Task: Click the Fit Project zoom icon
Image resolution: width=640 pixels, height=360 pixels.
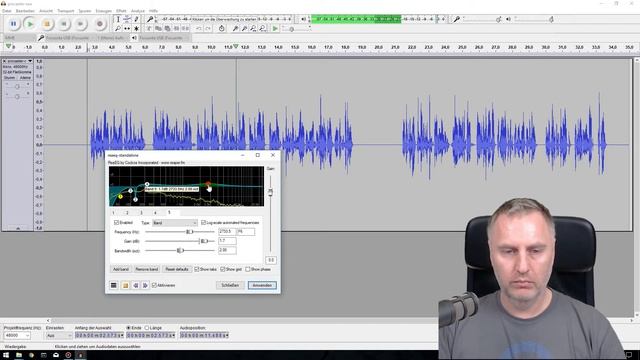Action: click(x=262, y=29)
